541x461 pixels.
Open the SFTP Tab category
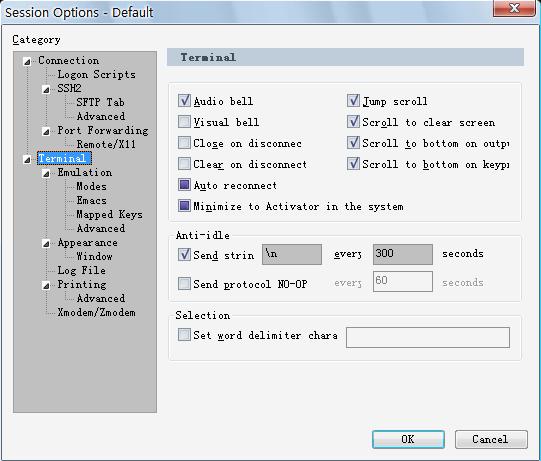100,102
